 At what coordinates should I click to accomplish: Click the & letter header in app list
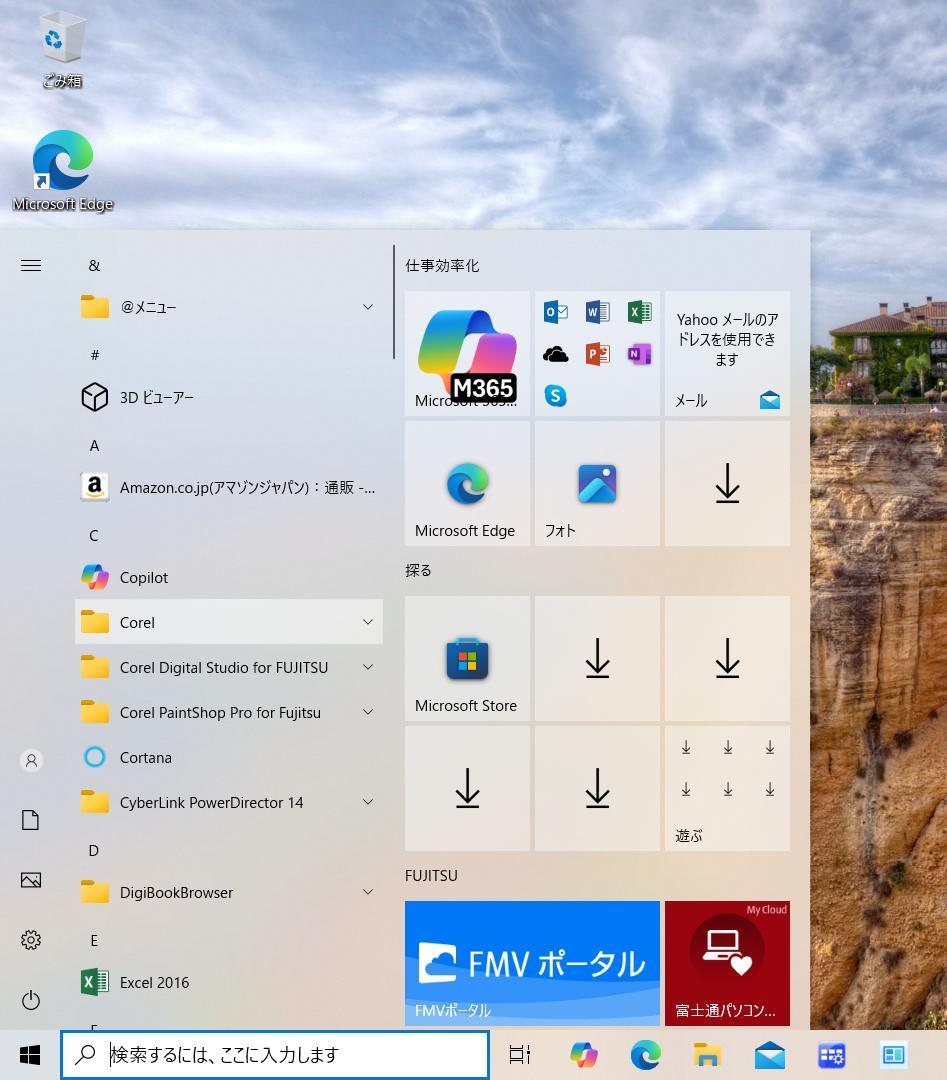click(x=94, y=266)
